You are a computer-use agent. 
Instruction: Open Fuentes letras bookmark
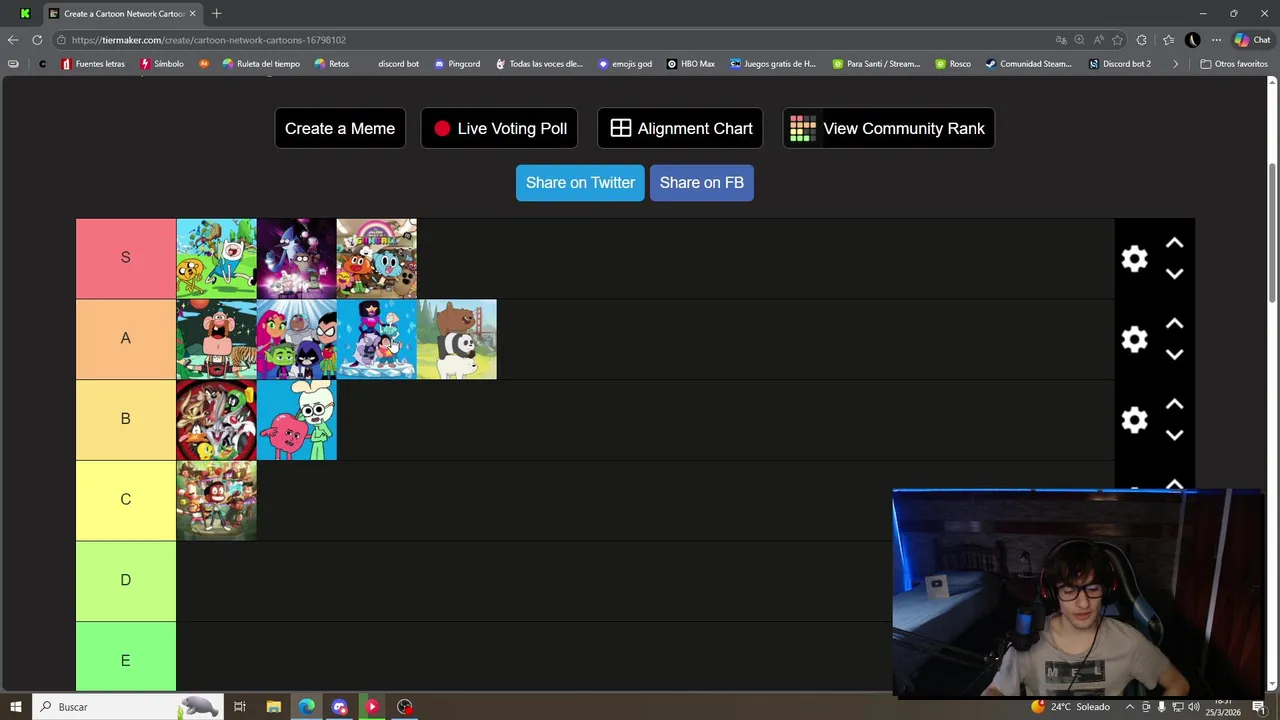click(93, 64)
